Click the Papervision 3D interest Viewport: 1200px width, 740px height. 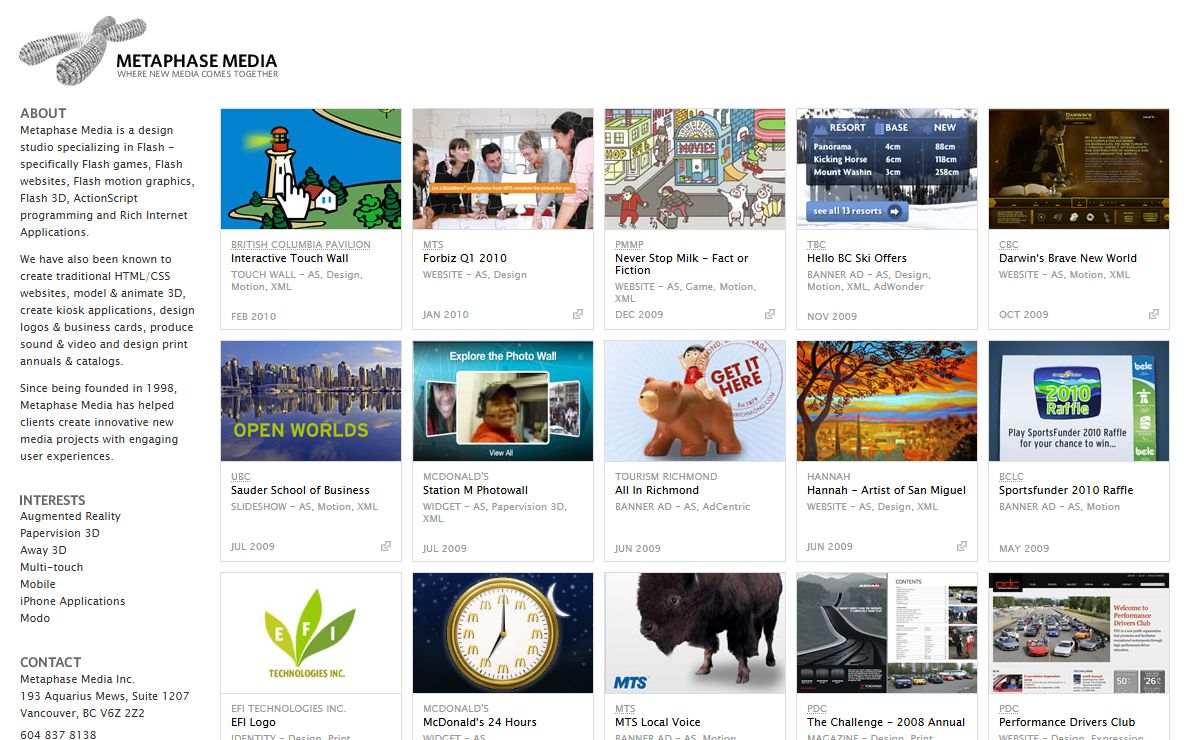click(x=60, y=533)
